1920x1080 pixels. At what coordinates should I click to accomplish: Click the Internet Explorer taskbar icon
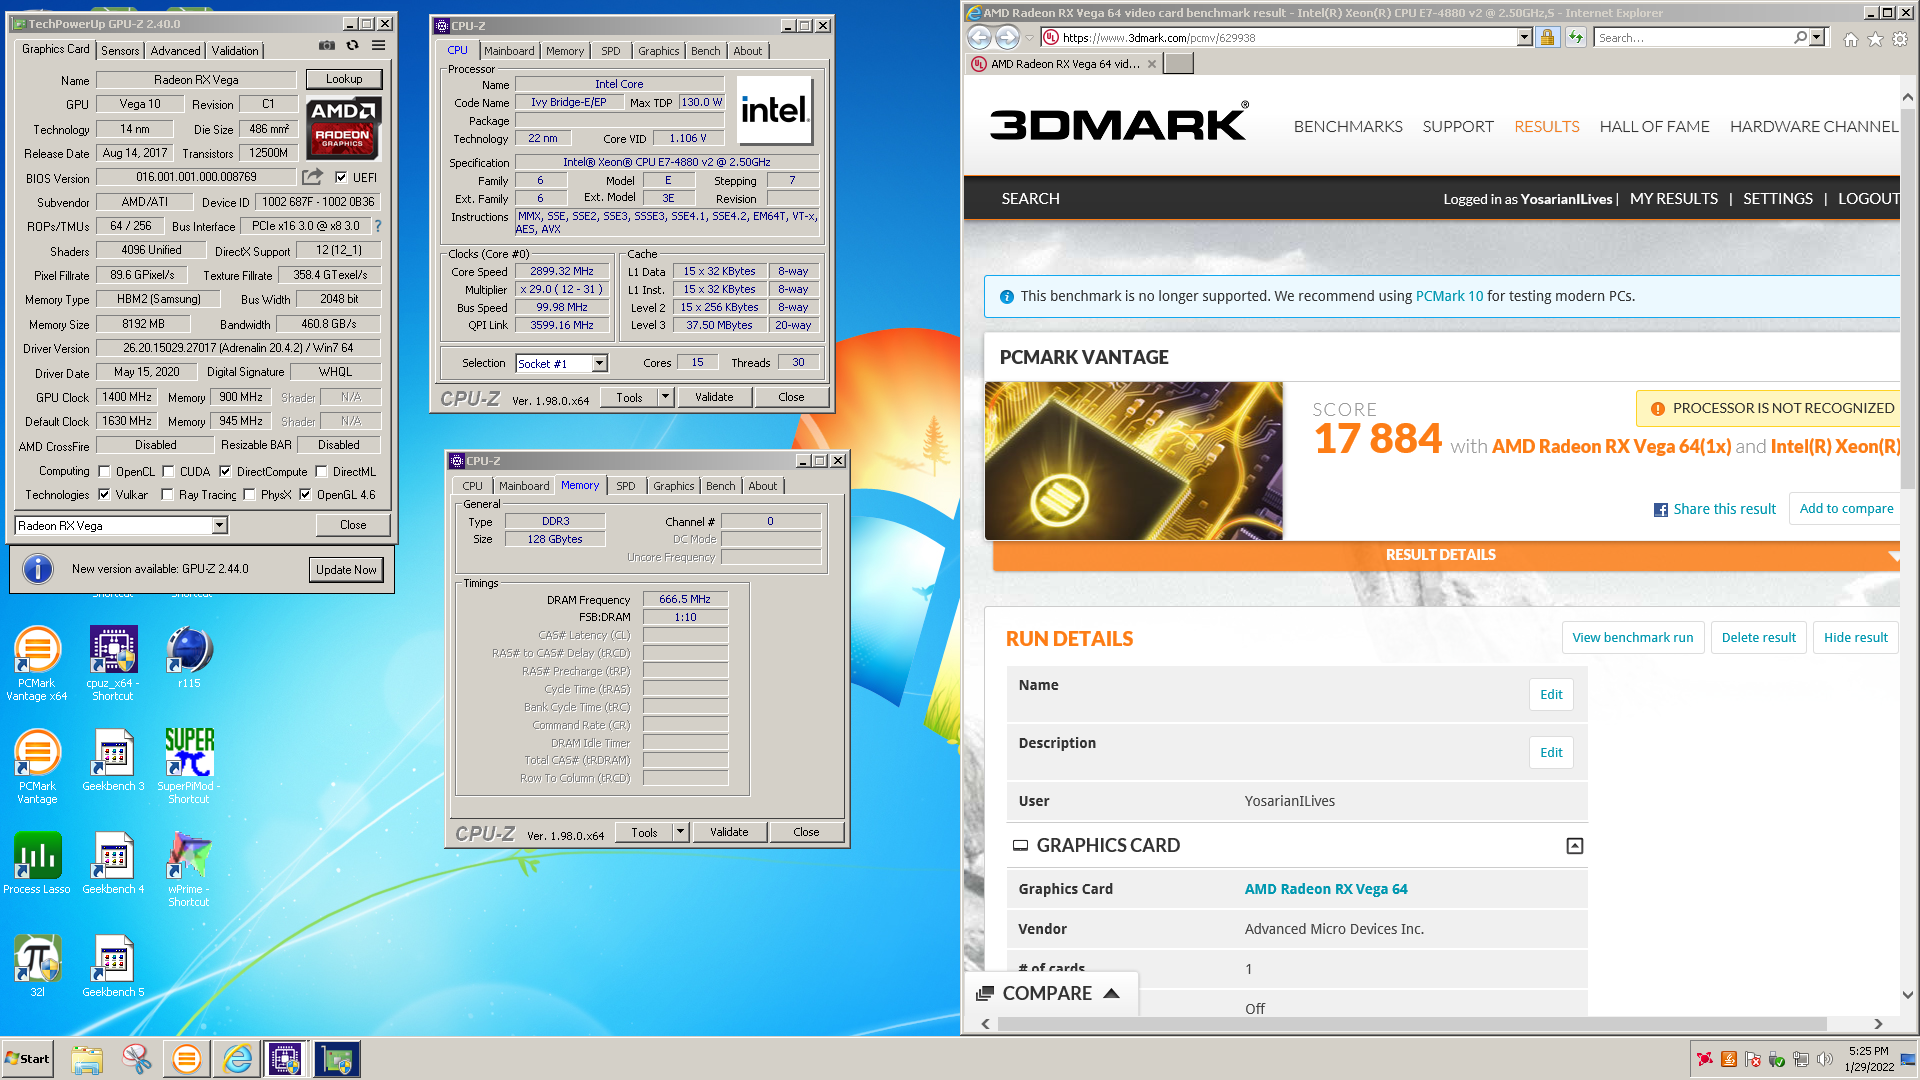[238, 1059]
